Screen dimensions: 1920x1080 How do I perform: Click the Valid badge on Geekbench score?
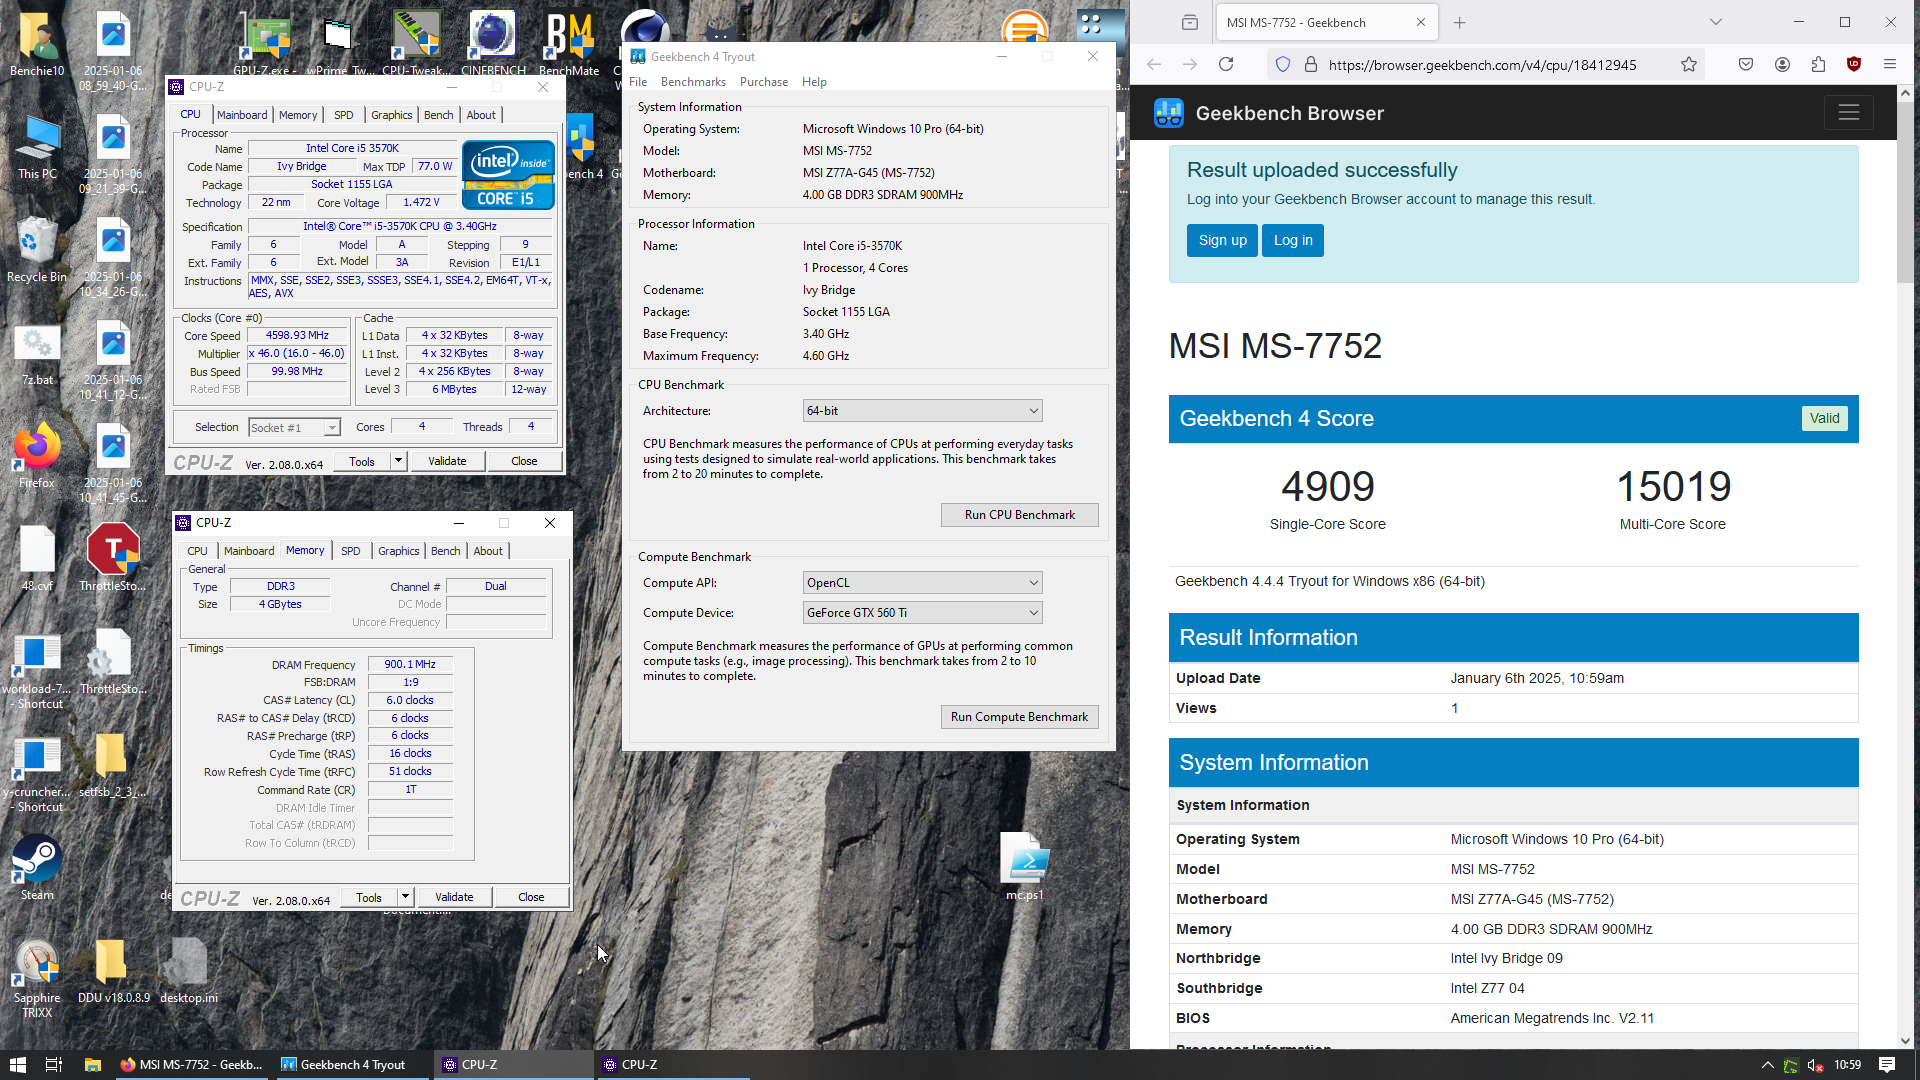[x=1824, y=418]
